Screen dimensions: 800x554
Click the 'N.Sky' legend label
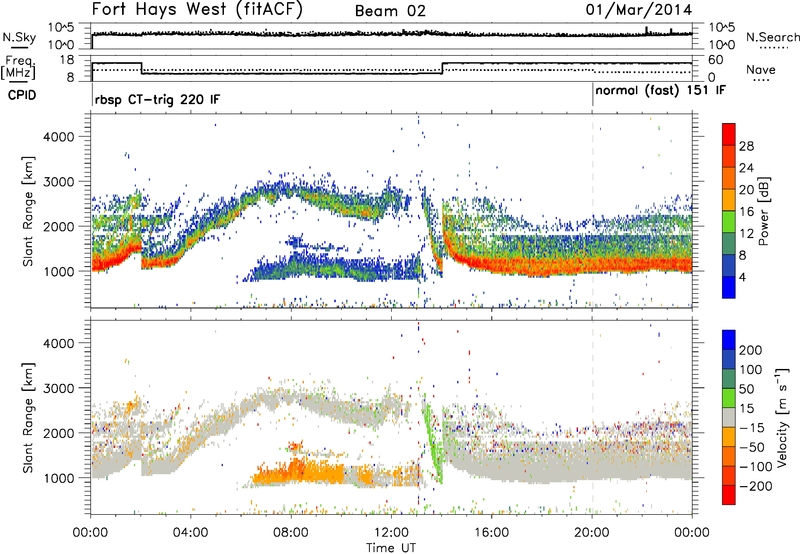tap(19, 37)
